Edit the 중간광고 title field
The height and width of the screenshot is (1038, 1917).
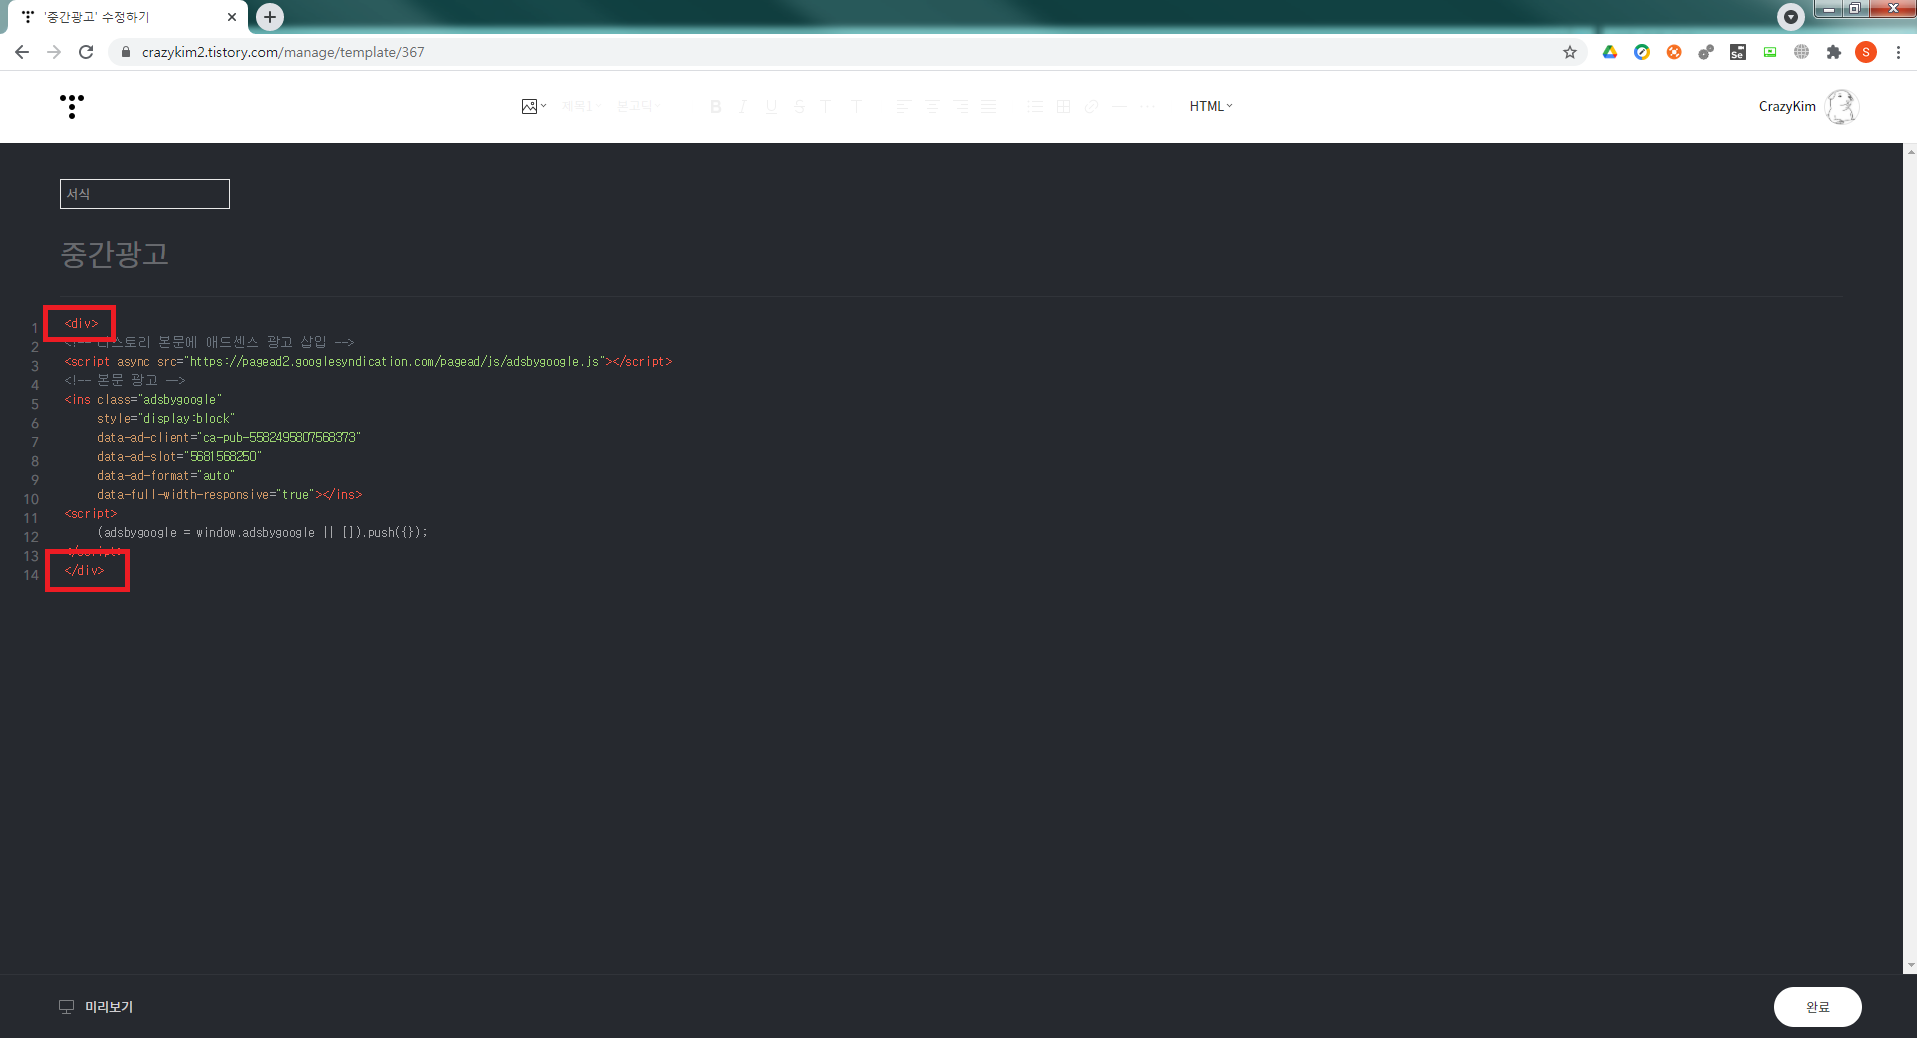(115, 254)
